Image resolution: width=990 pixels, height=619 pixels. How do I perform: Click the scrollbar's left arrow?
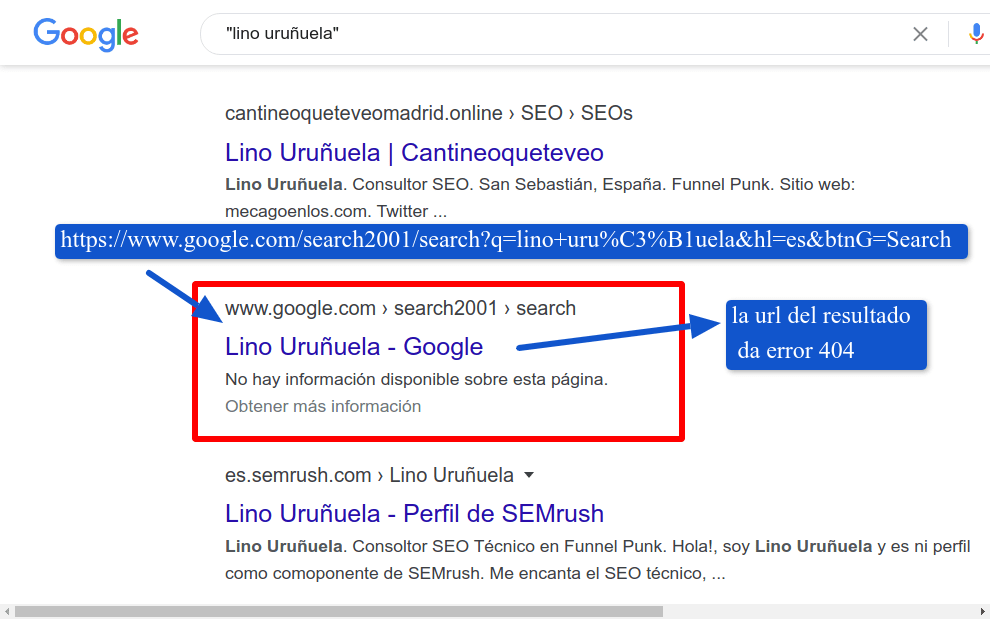point(6,611)
